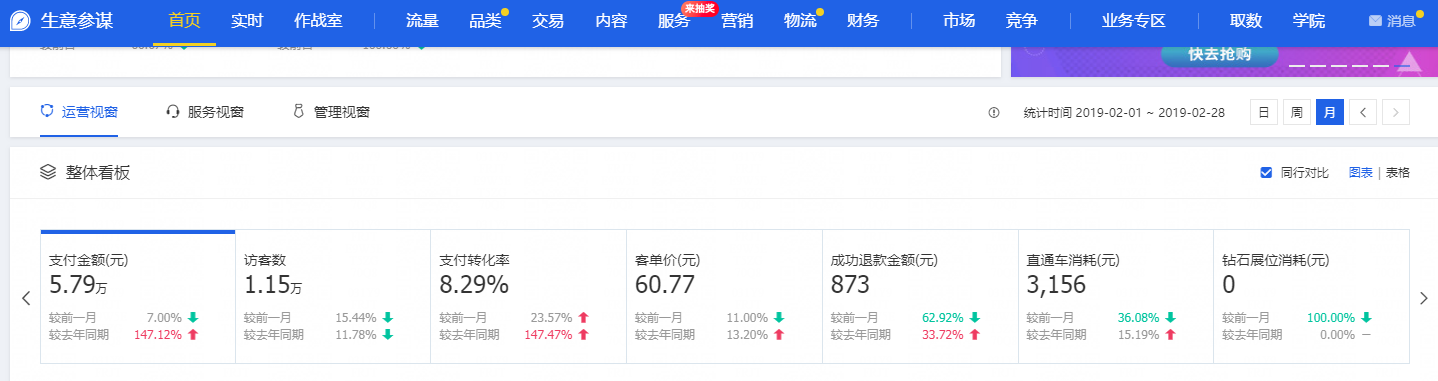Show more metric cards with right arrow
Viewport: 1438px width, 381px height.
pyautogui.click(x=1423, y=298)
